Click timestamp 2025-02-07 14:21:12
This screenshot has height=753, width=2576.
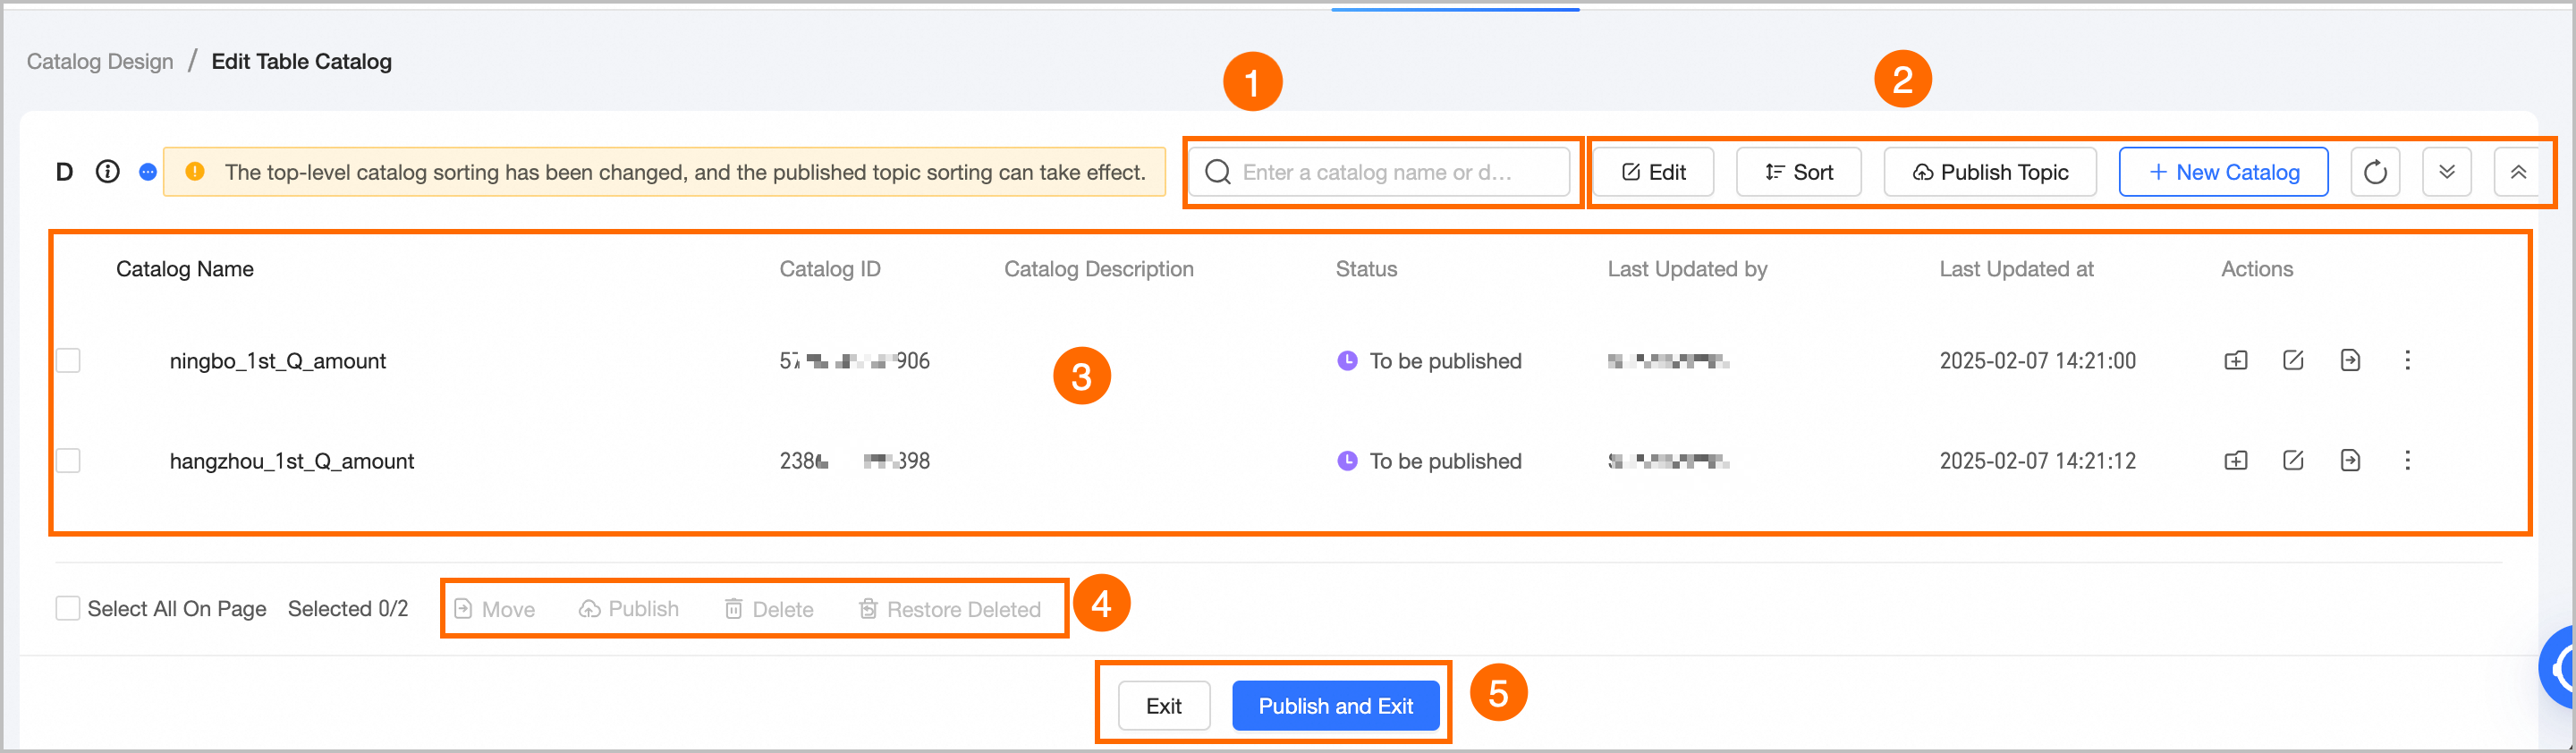tap(2038, 461)
